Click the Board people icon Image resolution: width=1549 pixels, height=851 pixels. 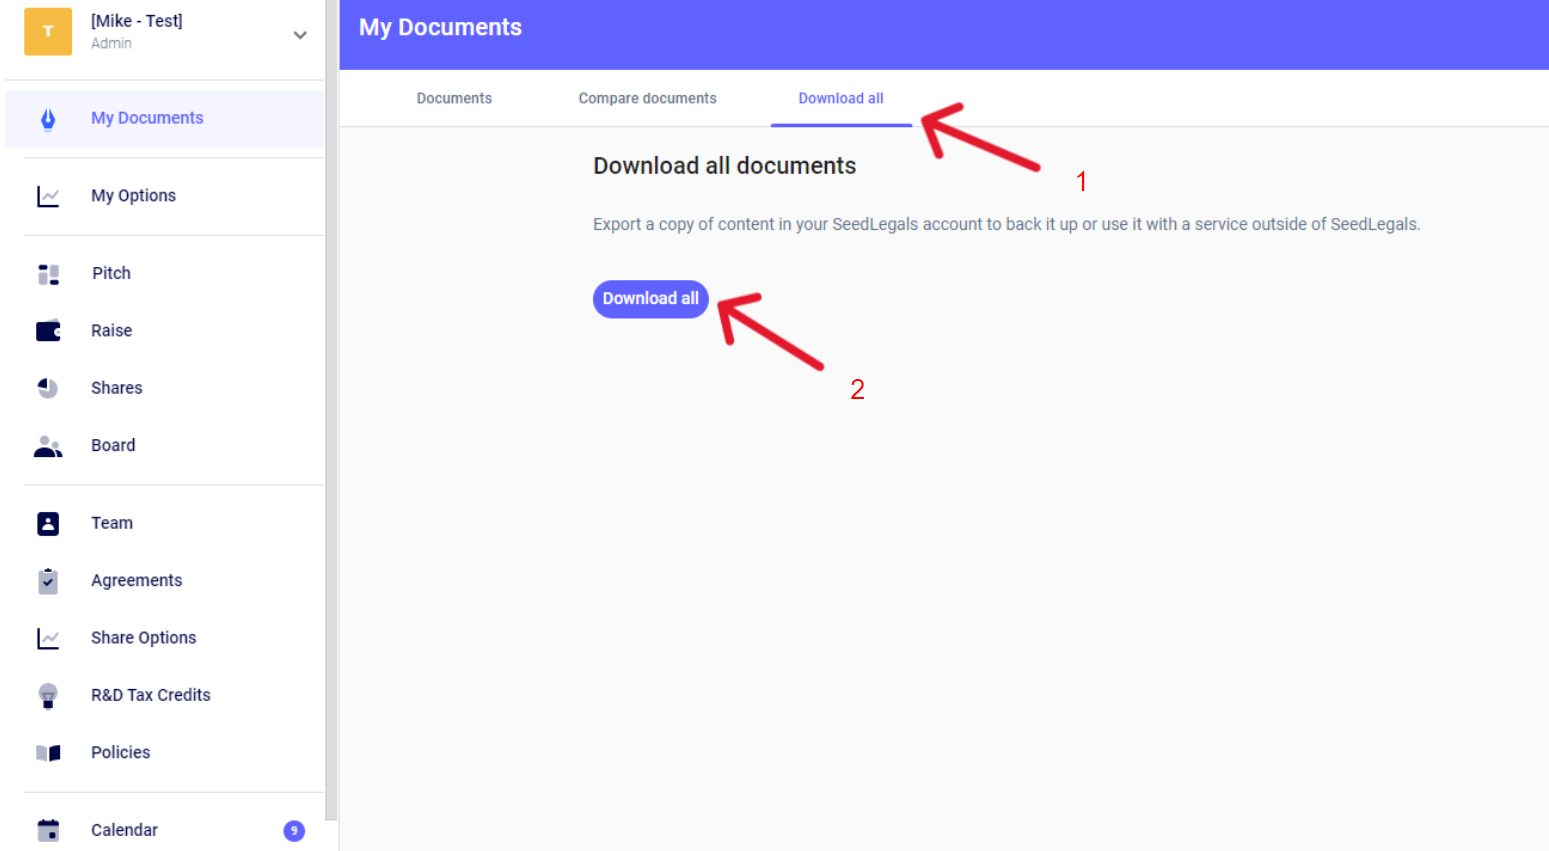pos(48,446)
